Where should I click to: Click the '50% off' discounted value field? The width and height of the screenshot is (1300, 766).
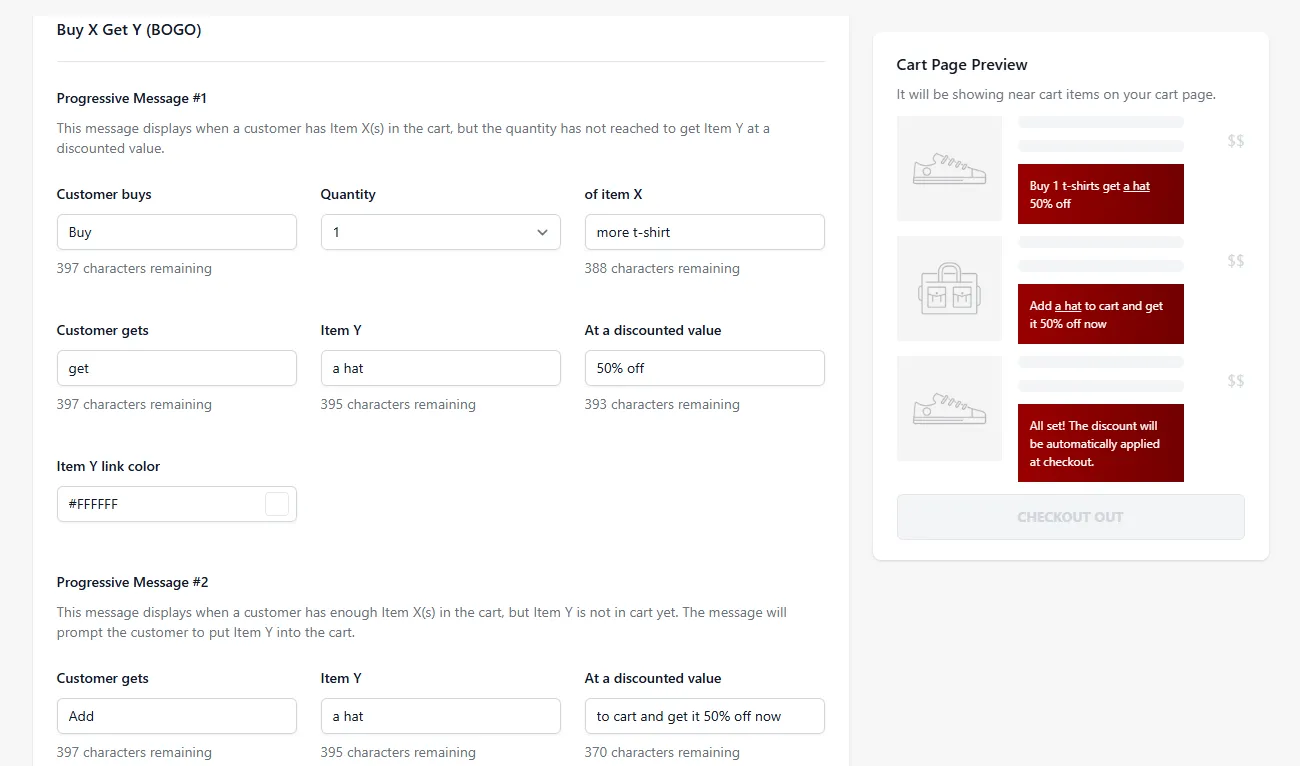705,368
